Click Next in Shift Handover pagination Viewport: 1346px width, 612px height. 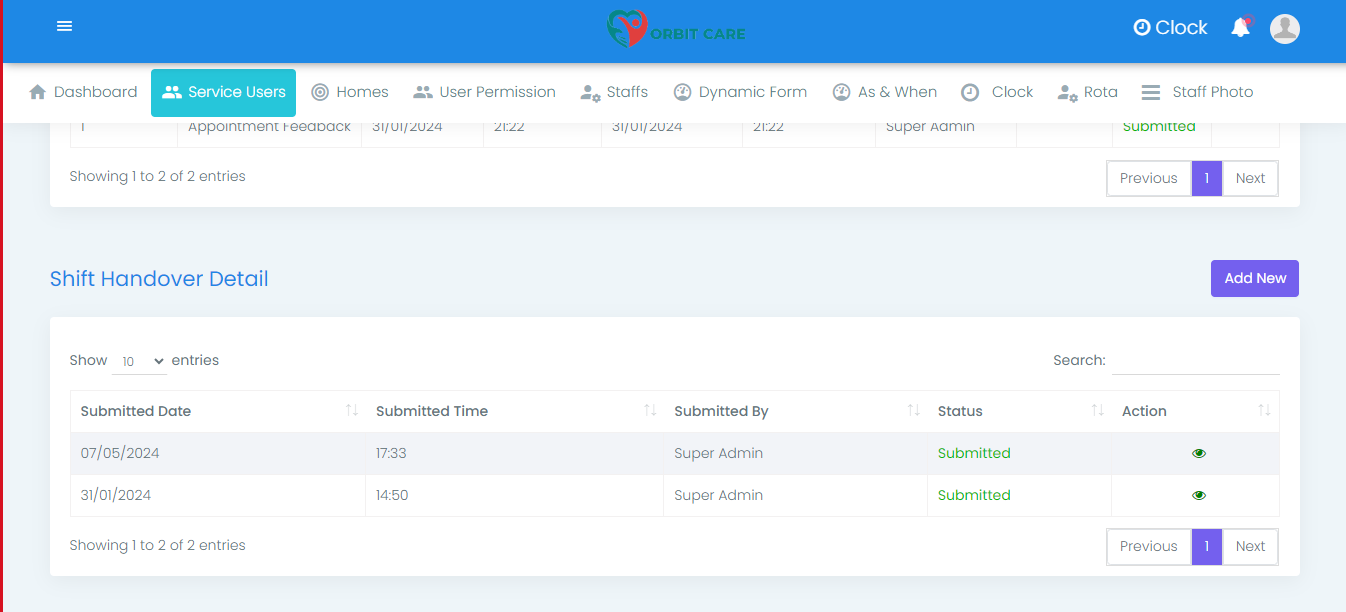1250,546
